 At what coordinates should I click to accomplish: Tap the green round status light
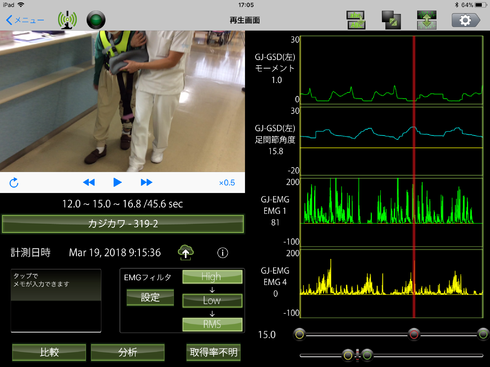tap(96, 20)
